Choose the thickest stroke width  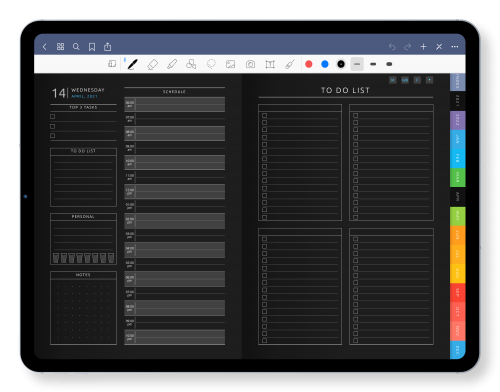coord(389,64)
